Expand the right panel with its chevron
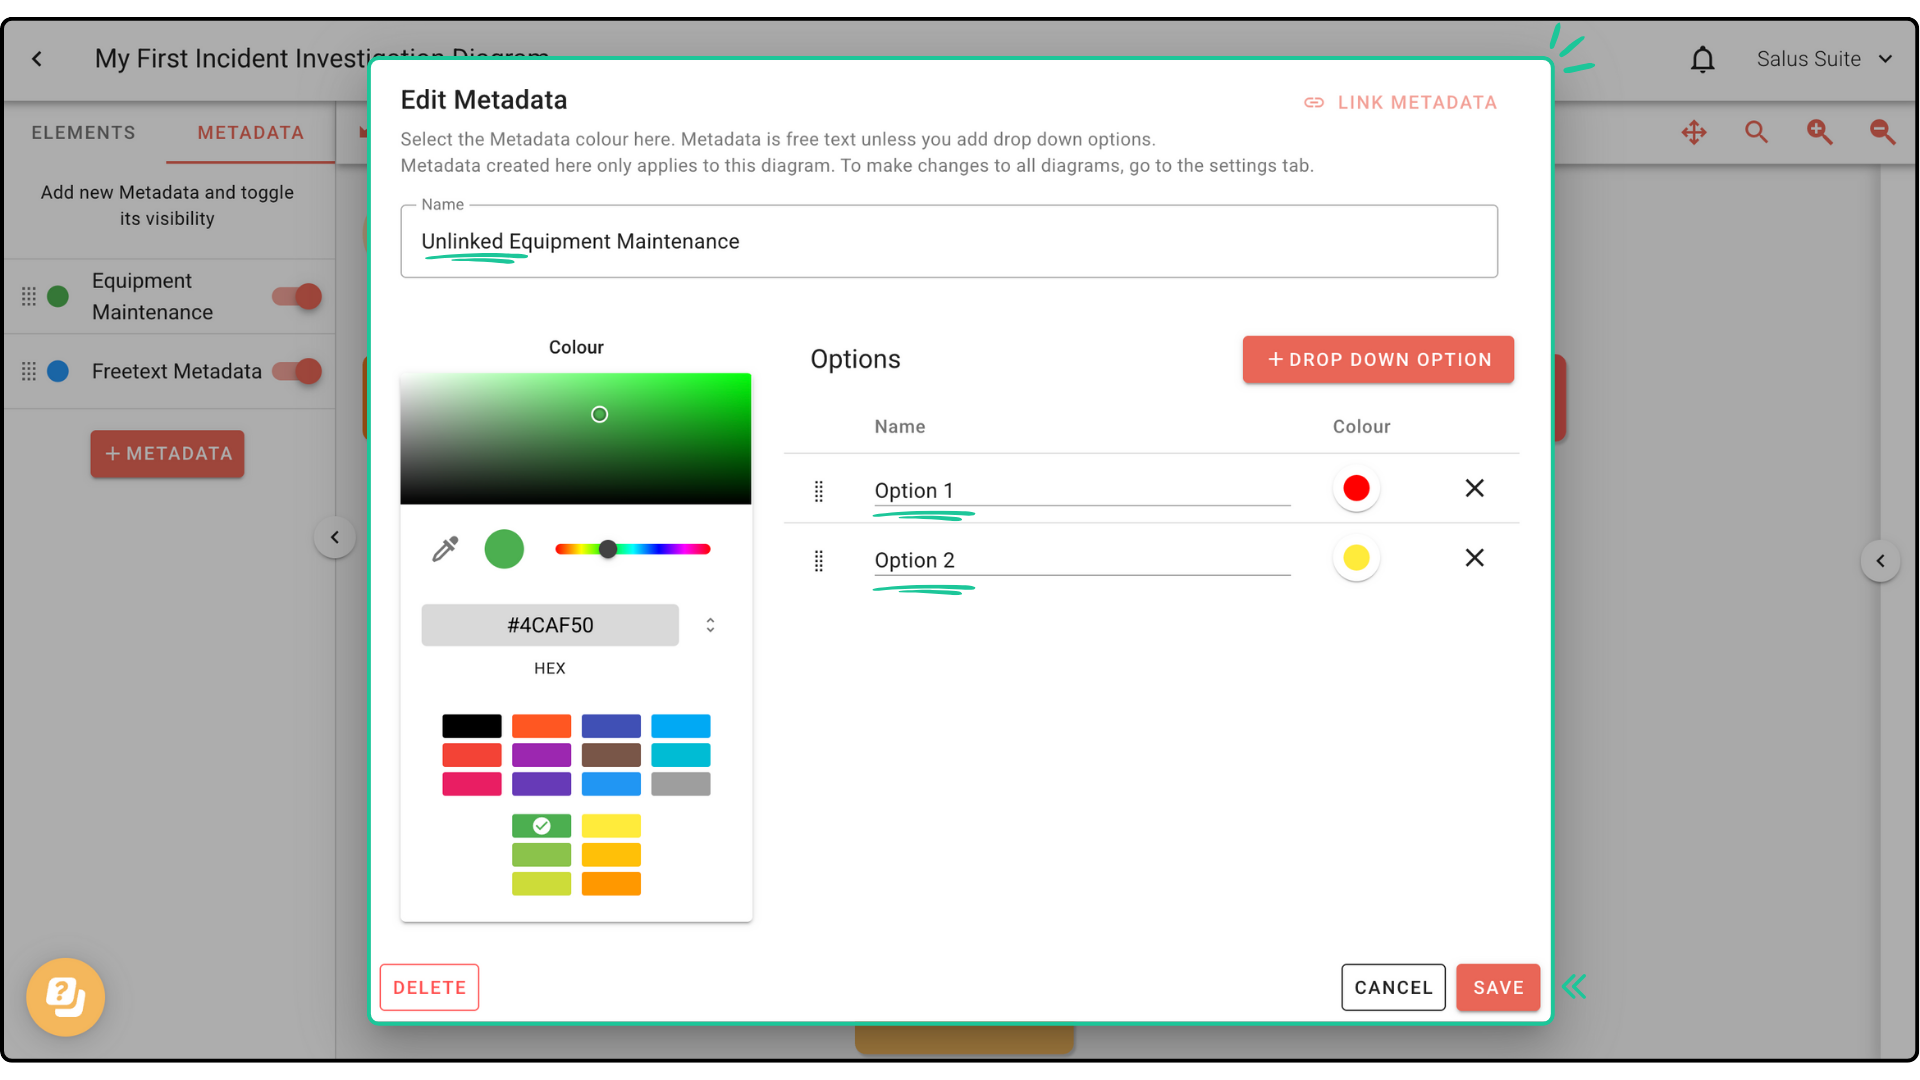Viewport: 1920px width, 1080px height. coord(1880,561)
